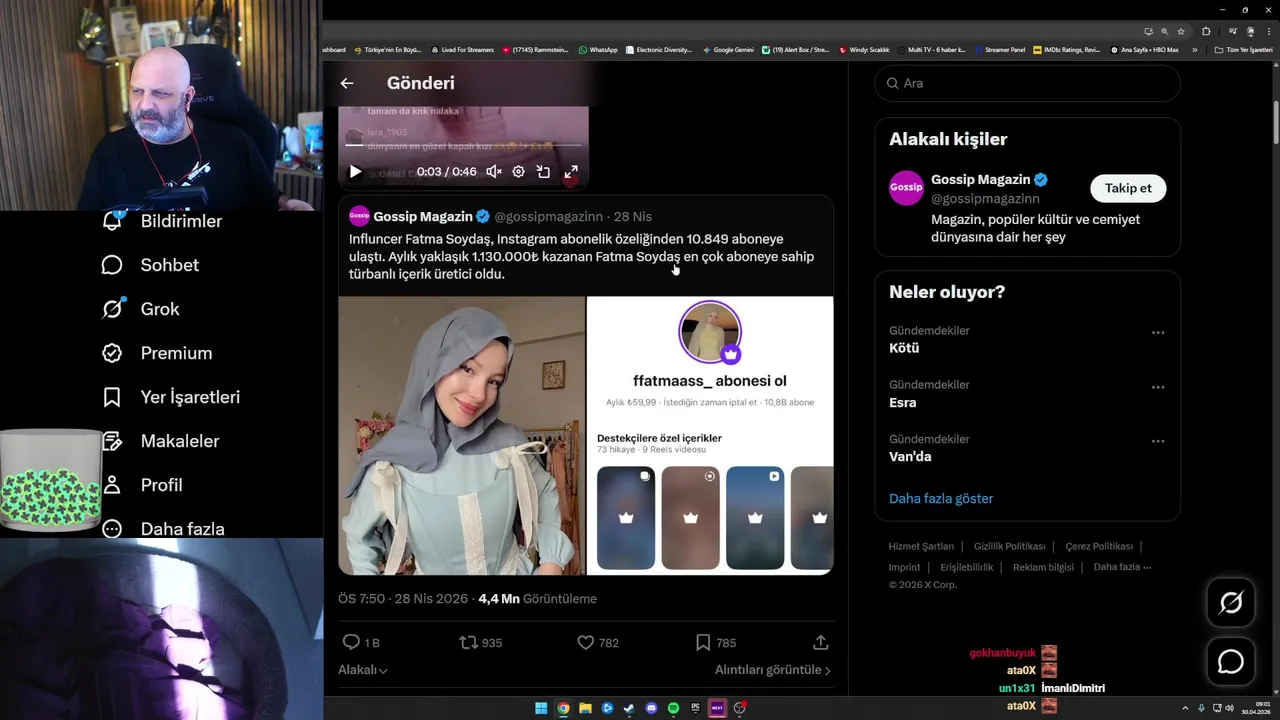This screenshot has width=1280, height=720.
Task: Open the Tüm Yer İşaretleri folder
Action: [1243, 49]
